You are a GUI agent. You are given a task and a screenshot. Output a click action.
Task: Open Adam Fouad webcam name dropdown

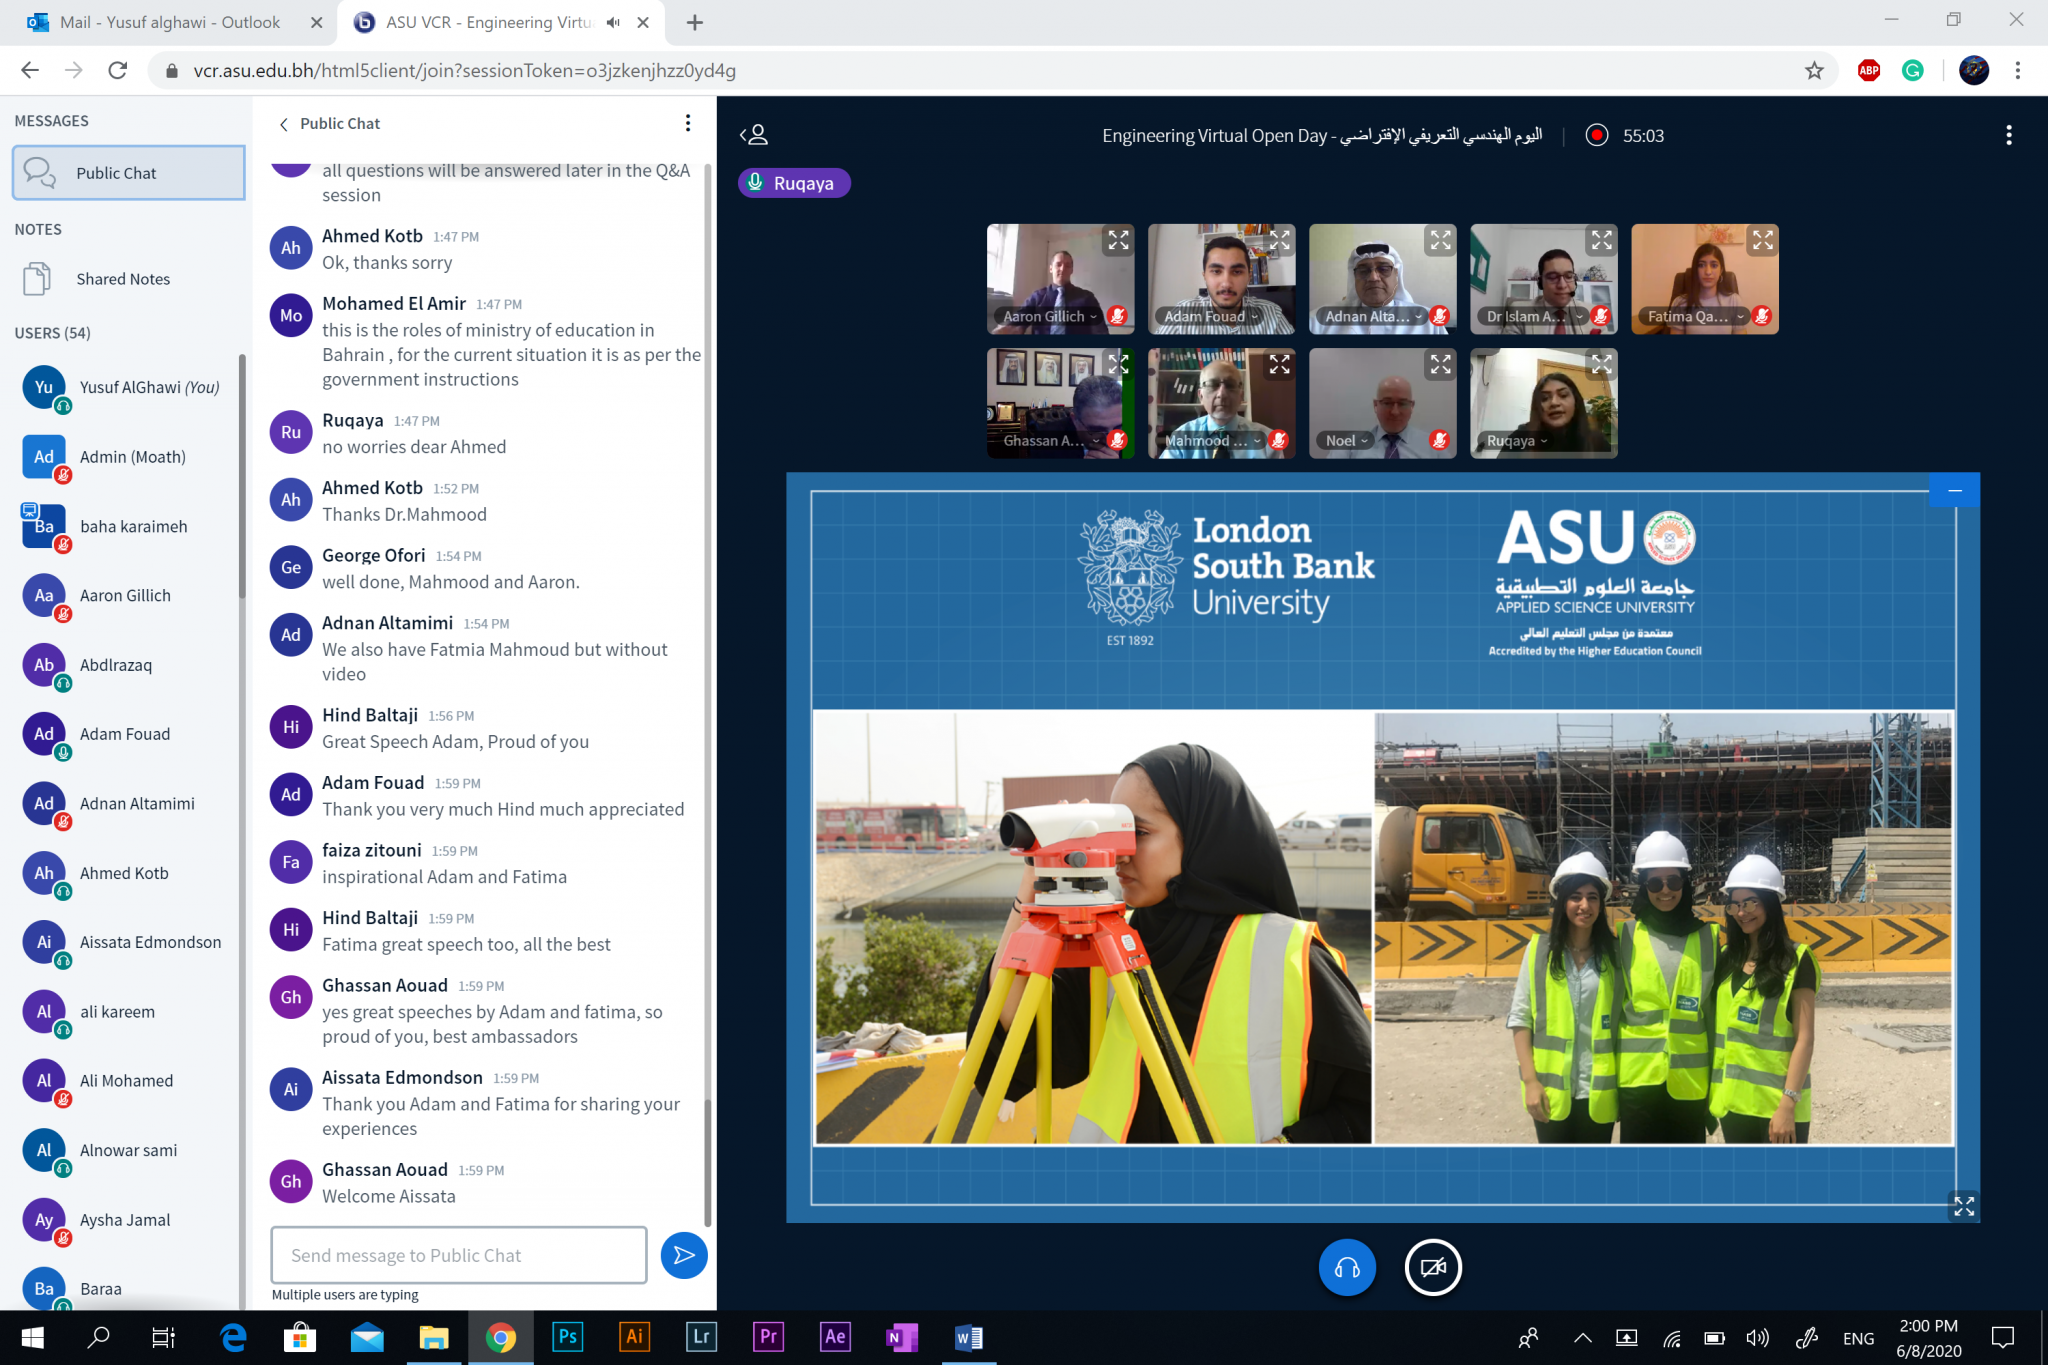pyautogui.click(x=1211, y=316)
